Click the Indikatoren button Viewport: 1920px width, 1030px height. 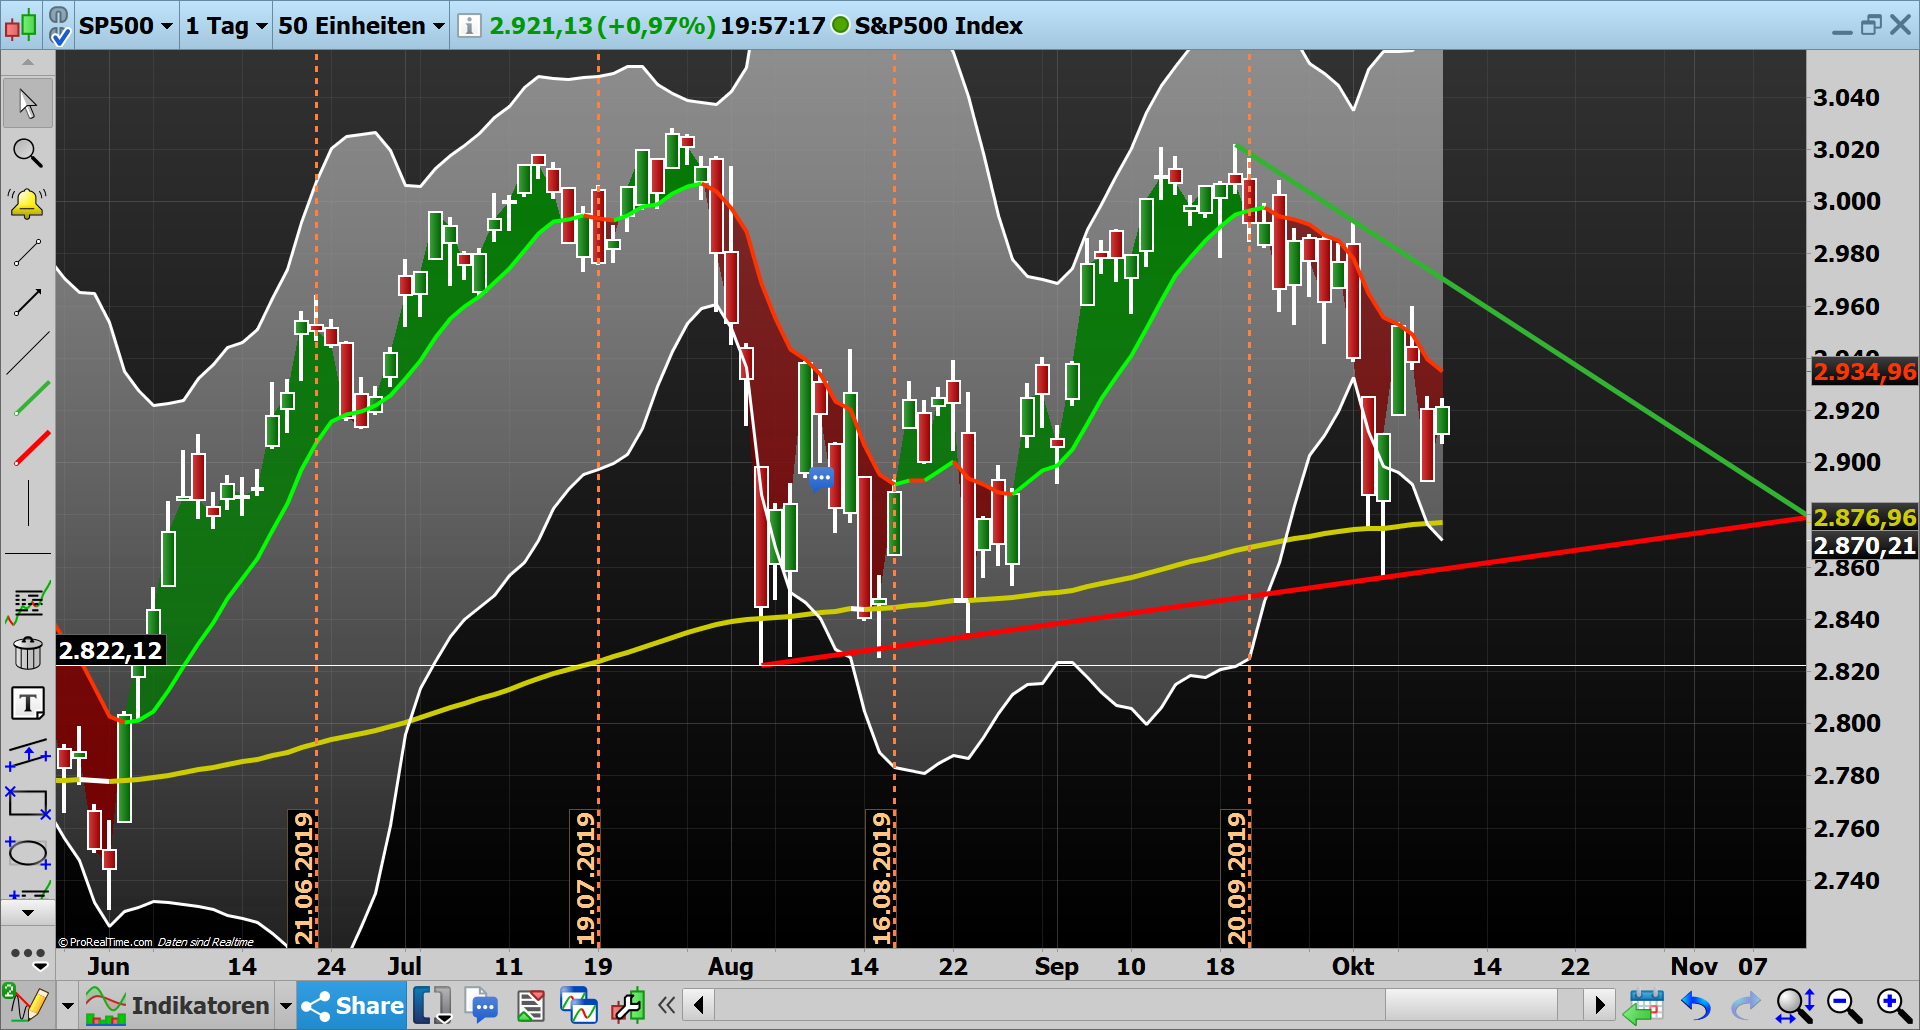[178, 1005]
